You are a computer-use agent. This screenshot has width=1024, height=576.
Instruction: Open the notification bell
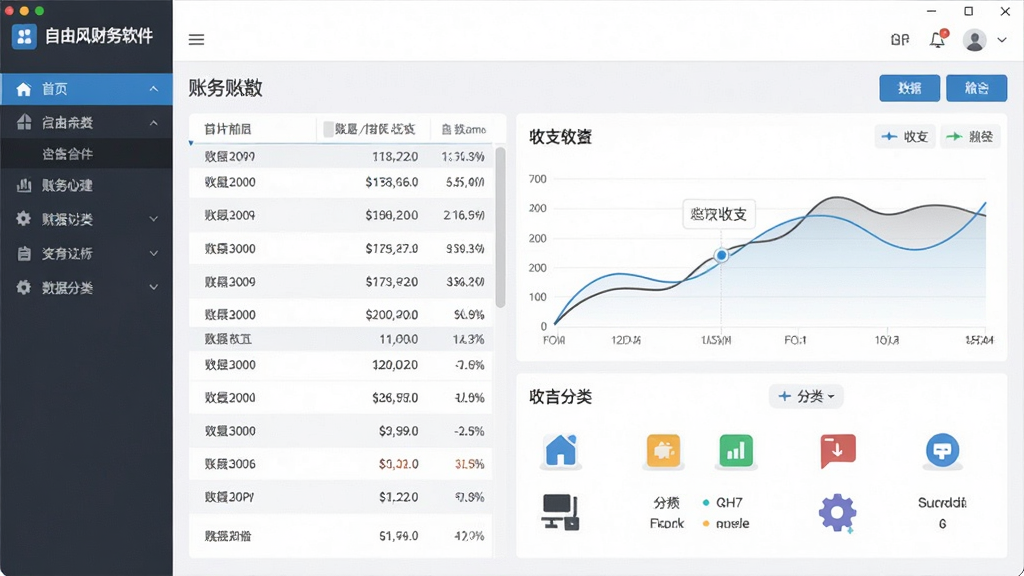[x=937, y=39]
